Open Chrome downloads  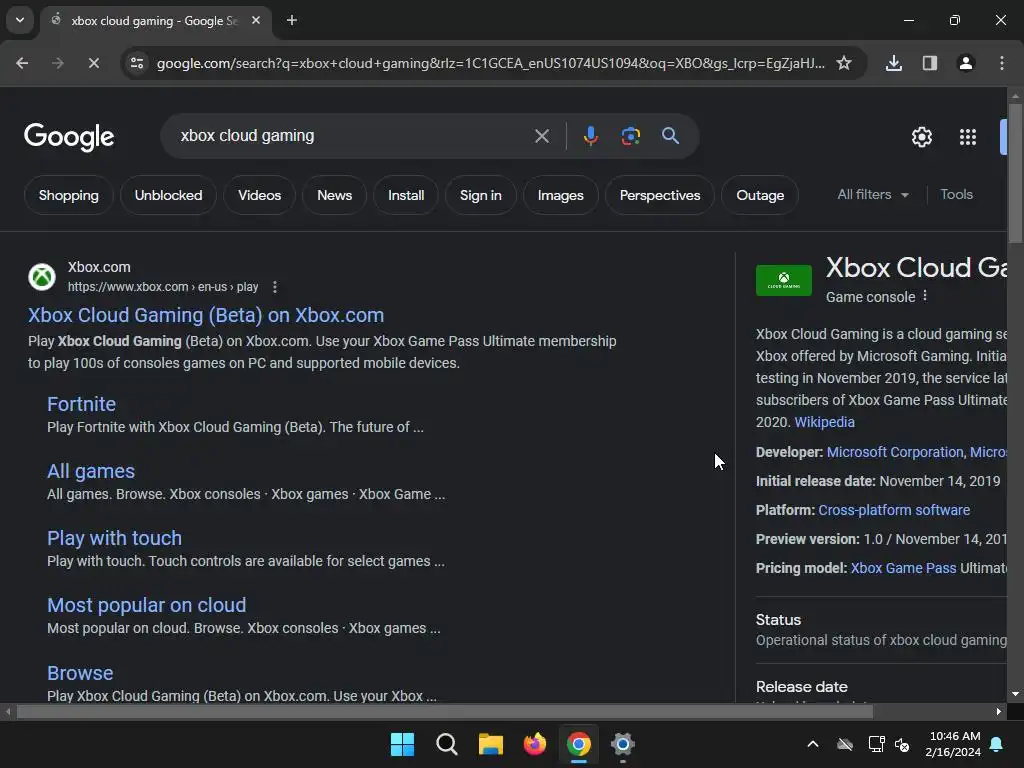coord(893,63)
